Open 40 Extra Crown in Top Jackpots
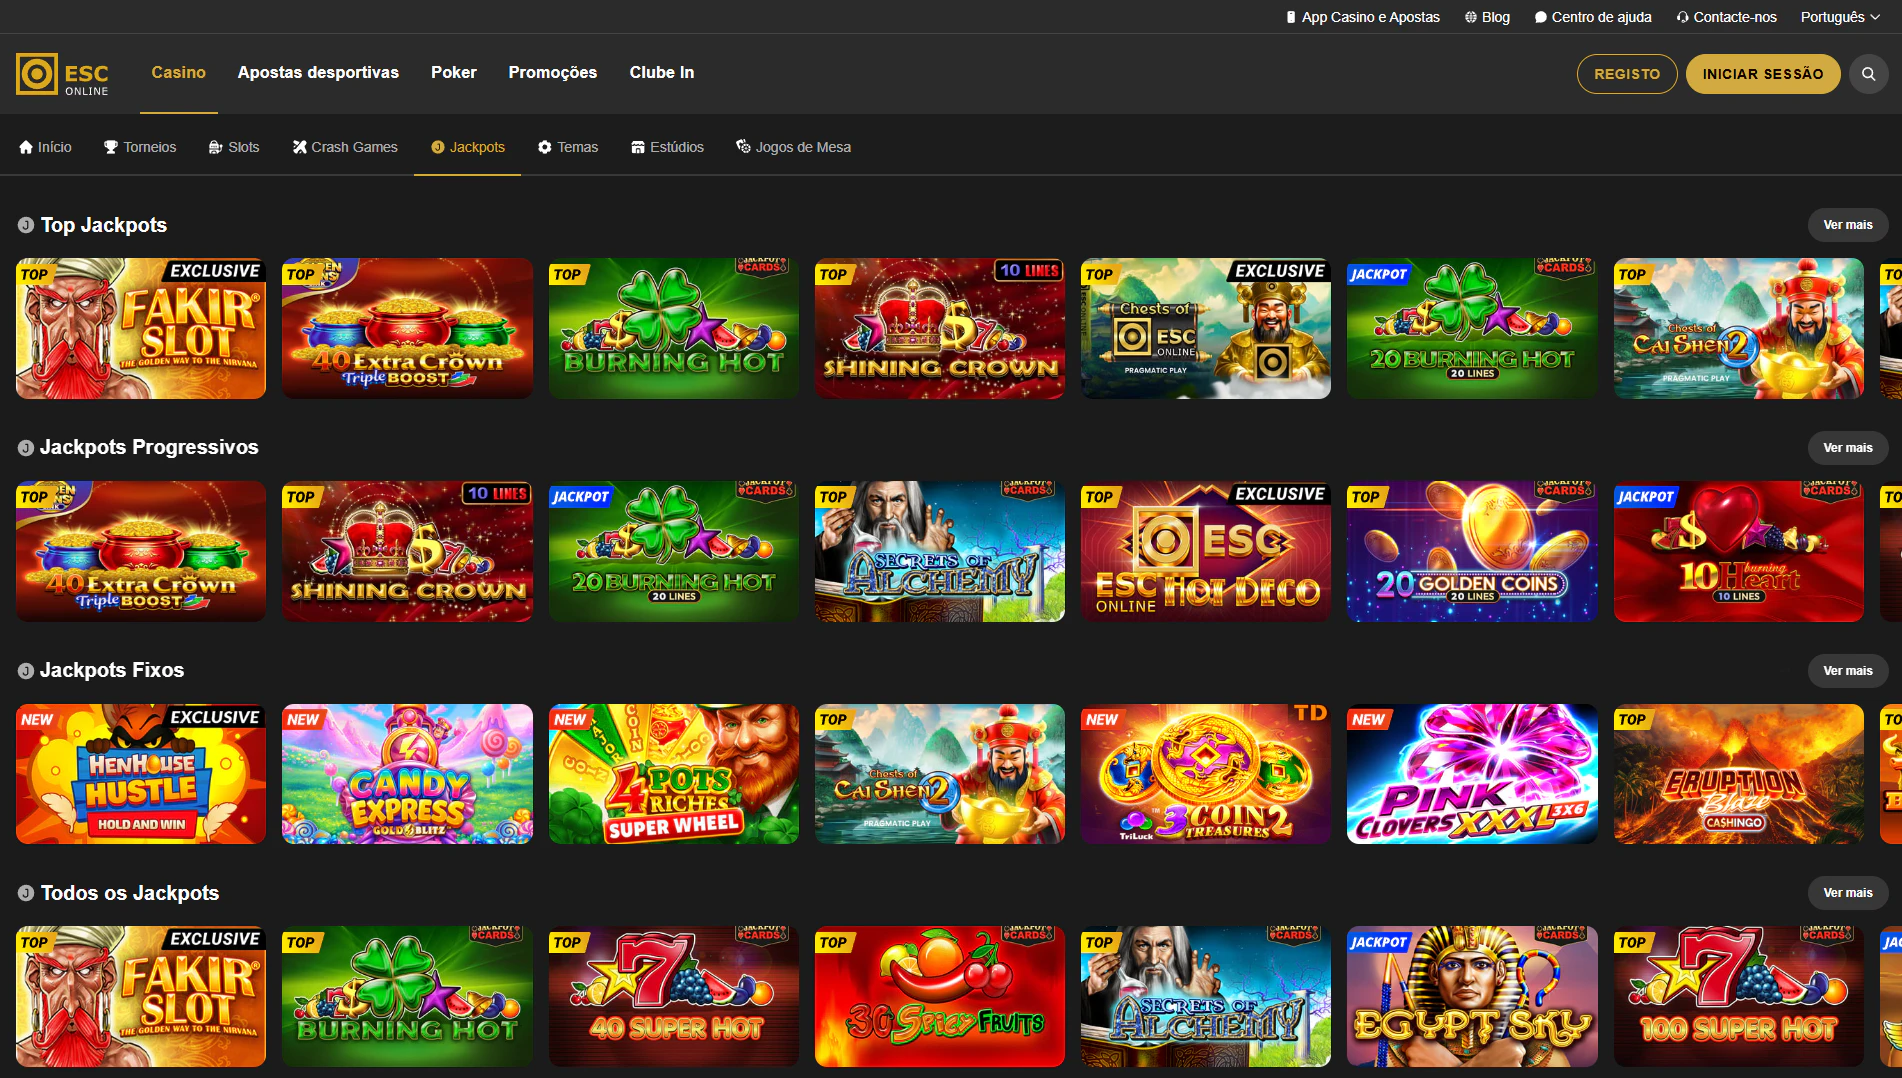Viewport: 1902px width, 1078px height. coord(407,329)
